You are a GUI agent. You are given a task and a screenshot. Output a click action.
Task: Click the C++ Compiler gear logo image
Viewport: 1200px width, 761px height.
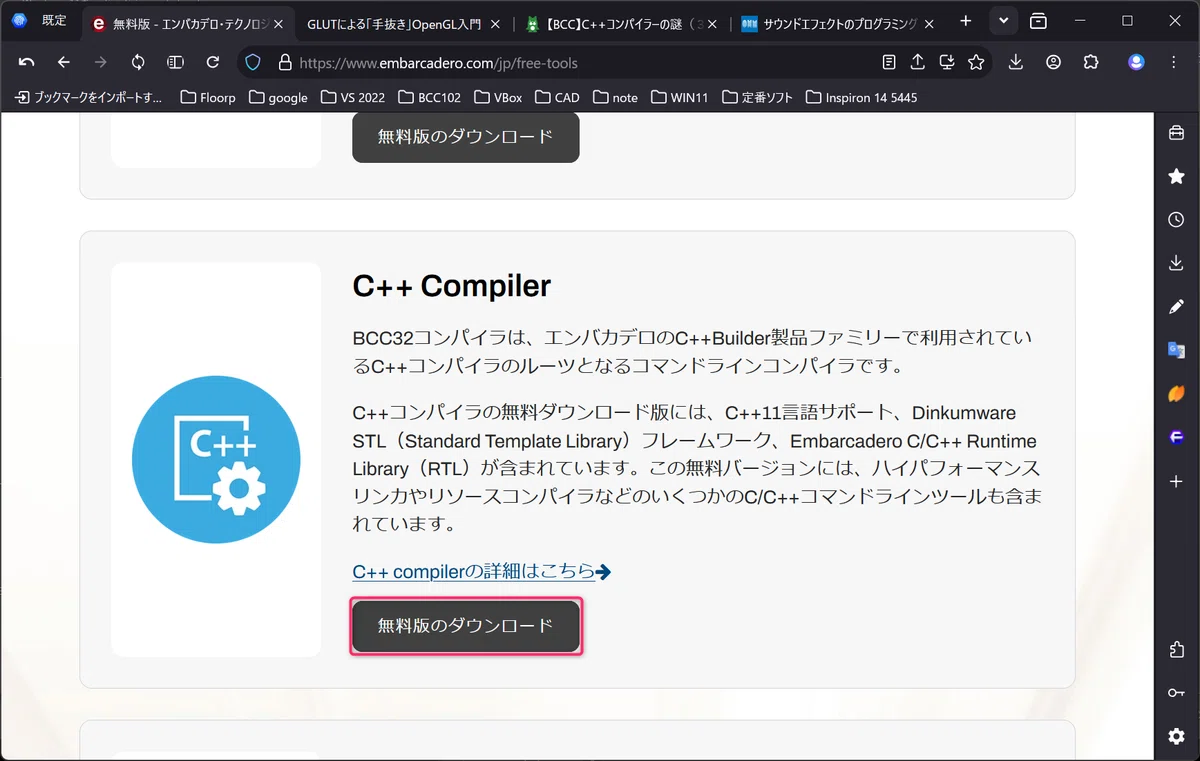[216, 459]
